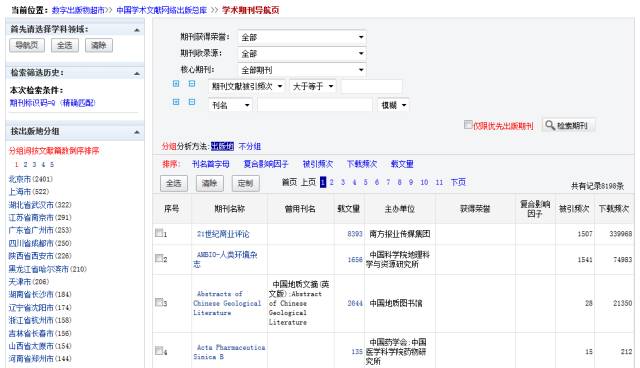Check the box for row 3 Abstracts of Chinese Geological Literature
Screen dimensions: 640x368
tap(159, 302)
